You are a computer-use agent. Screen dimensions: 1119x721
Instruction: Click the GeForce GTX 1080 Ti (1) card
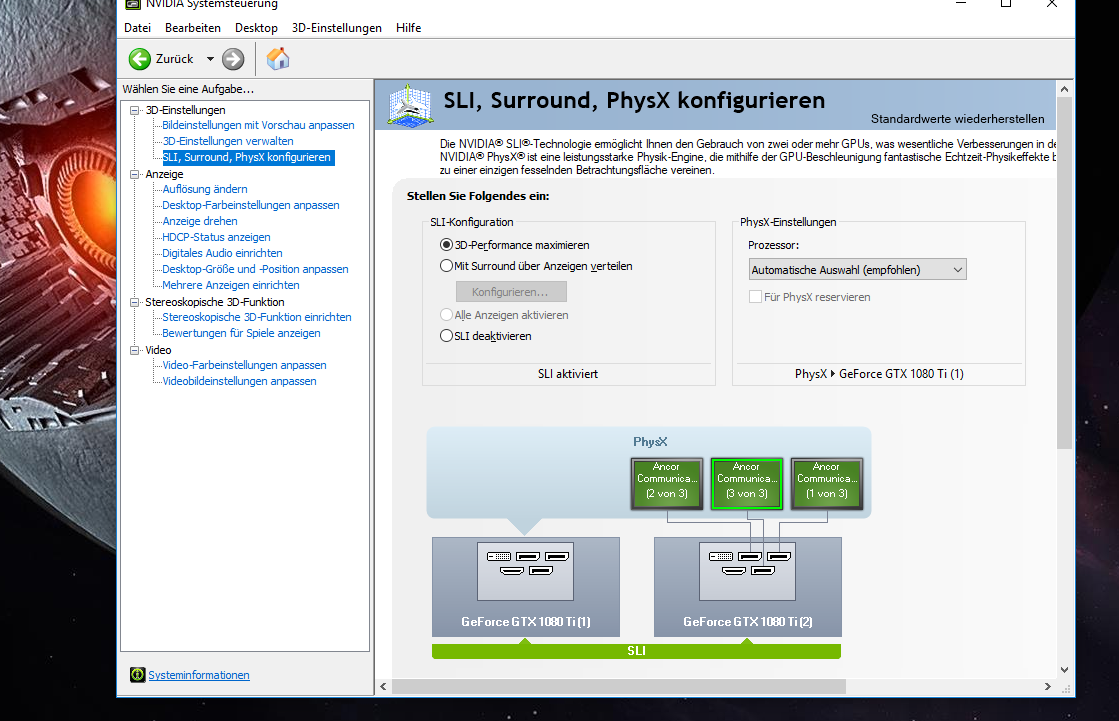click(x=525, y=587)
